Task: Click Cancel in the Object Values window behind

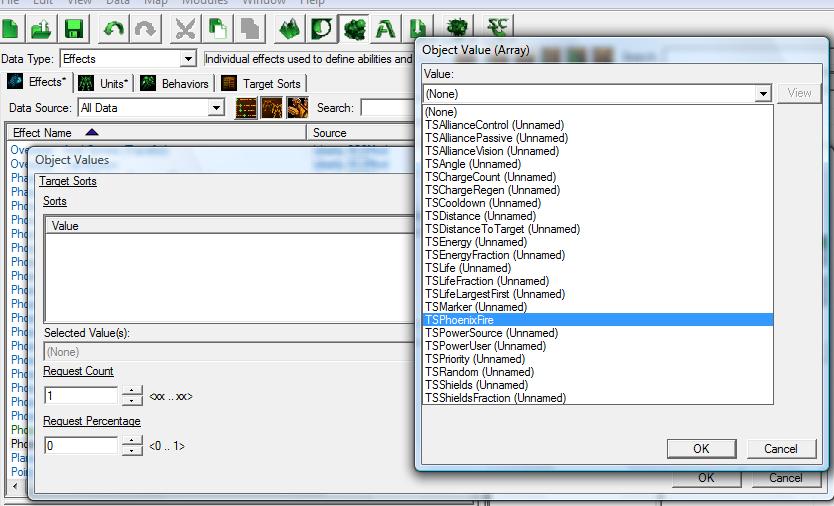Action: pos(785,478)
